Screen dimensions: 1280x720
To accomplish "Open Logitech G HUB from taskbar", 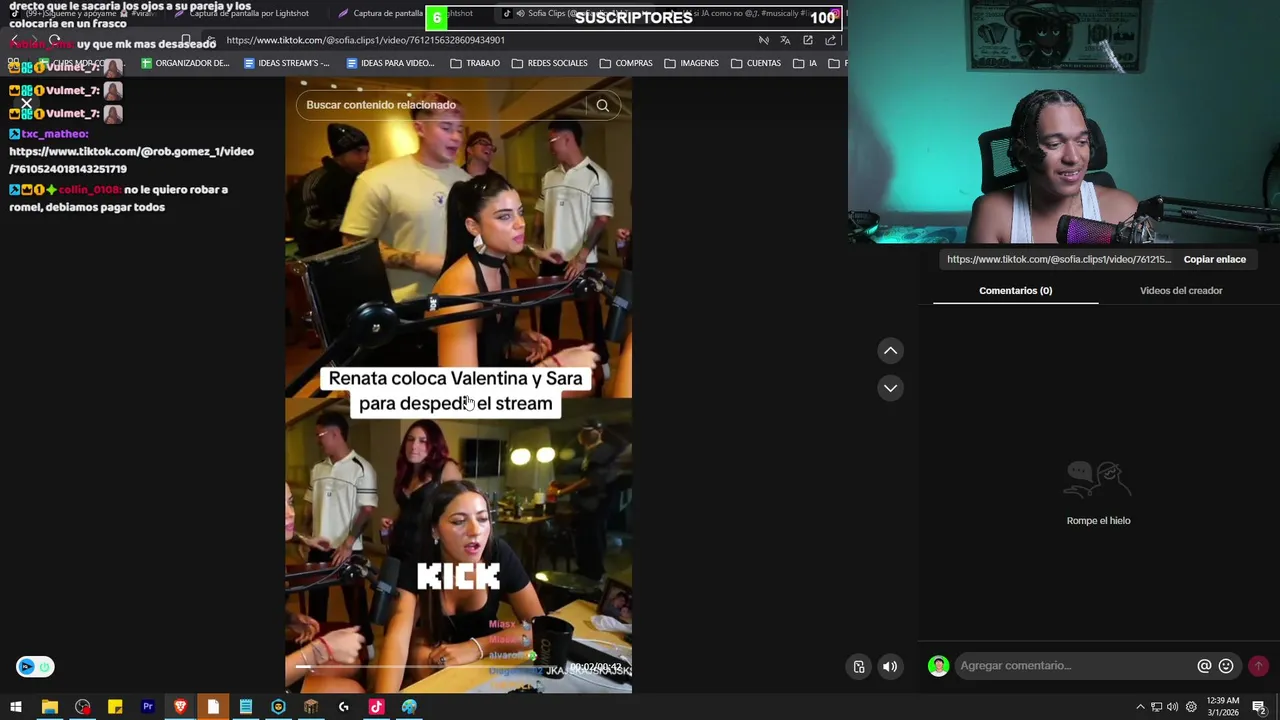I will point(344,707).
